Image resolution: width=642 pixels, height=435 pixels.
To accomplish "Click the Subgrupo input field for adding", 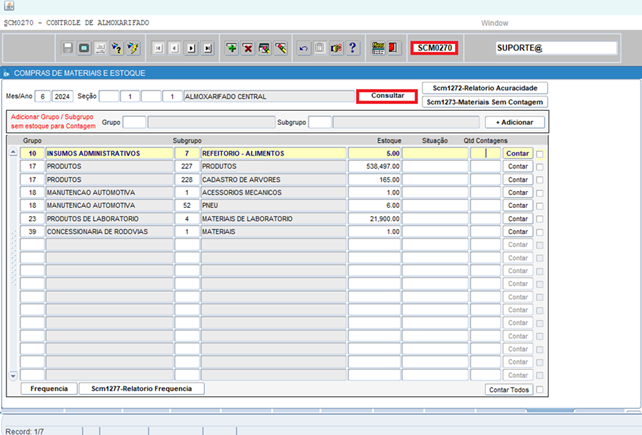I will coord(320,122).
